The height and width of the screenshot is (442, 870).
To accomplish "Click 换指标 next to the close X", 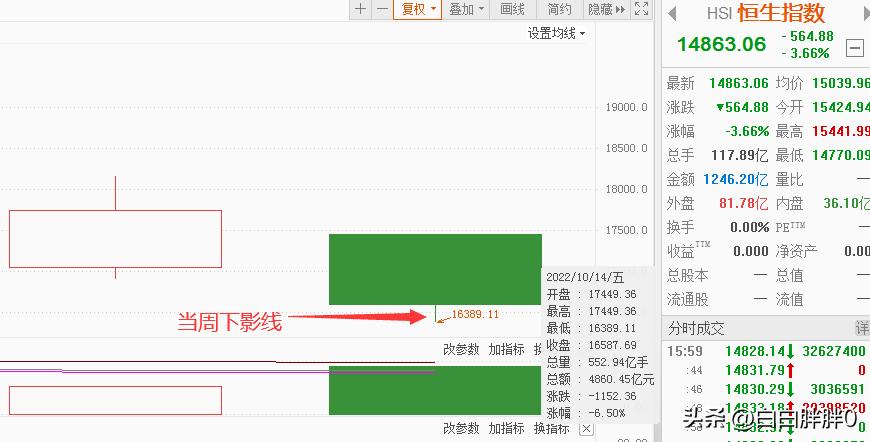I will click(552, 429).
